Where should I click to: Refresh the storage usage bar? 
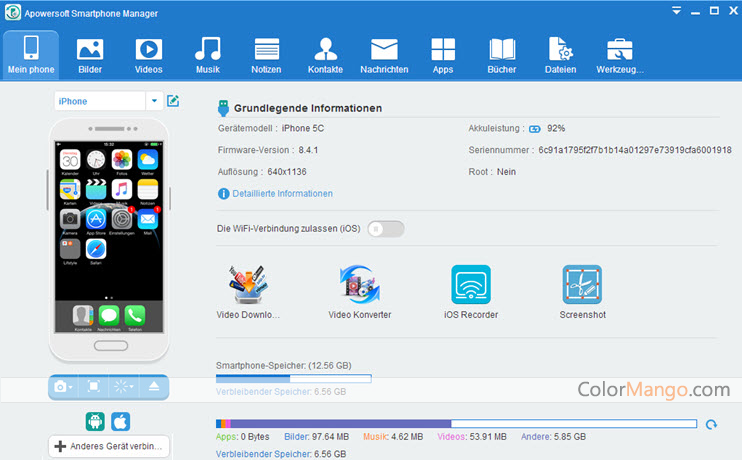coord(711,425)
